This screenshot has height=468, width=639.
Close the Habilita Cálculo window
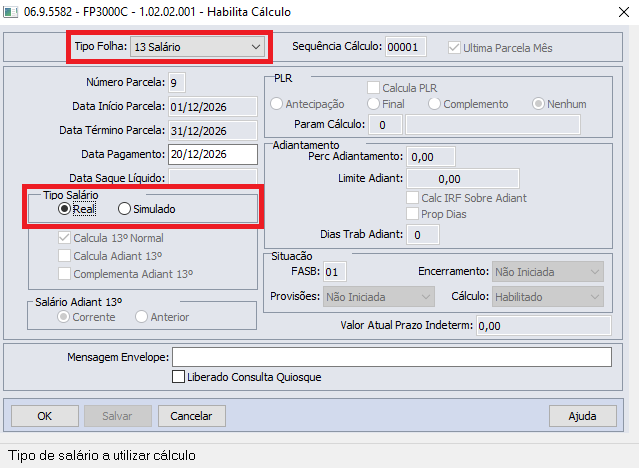click(624, 12)
